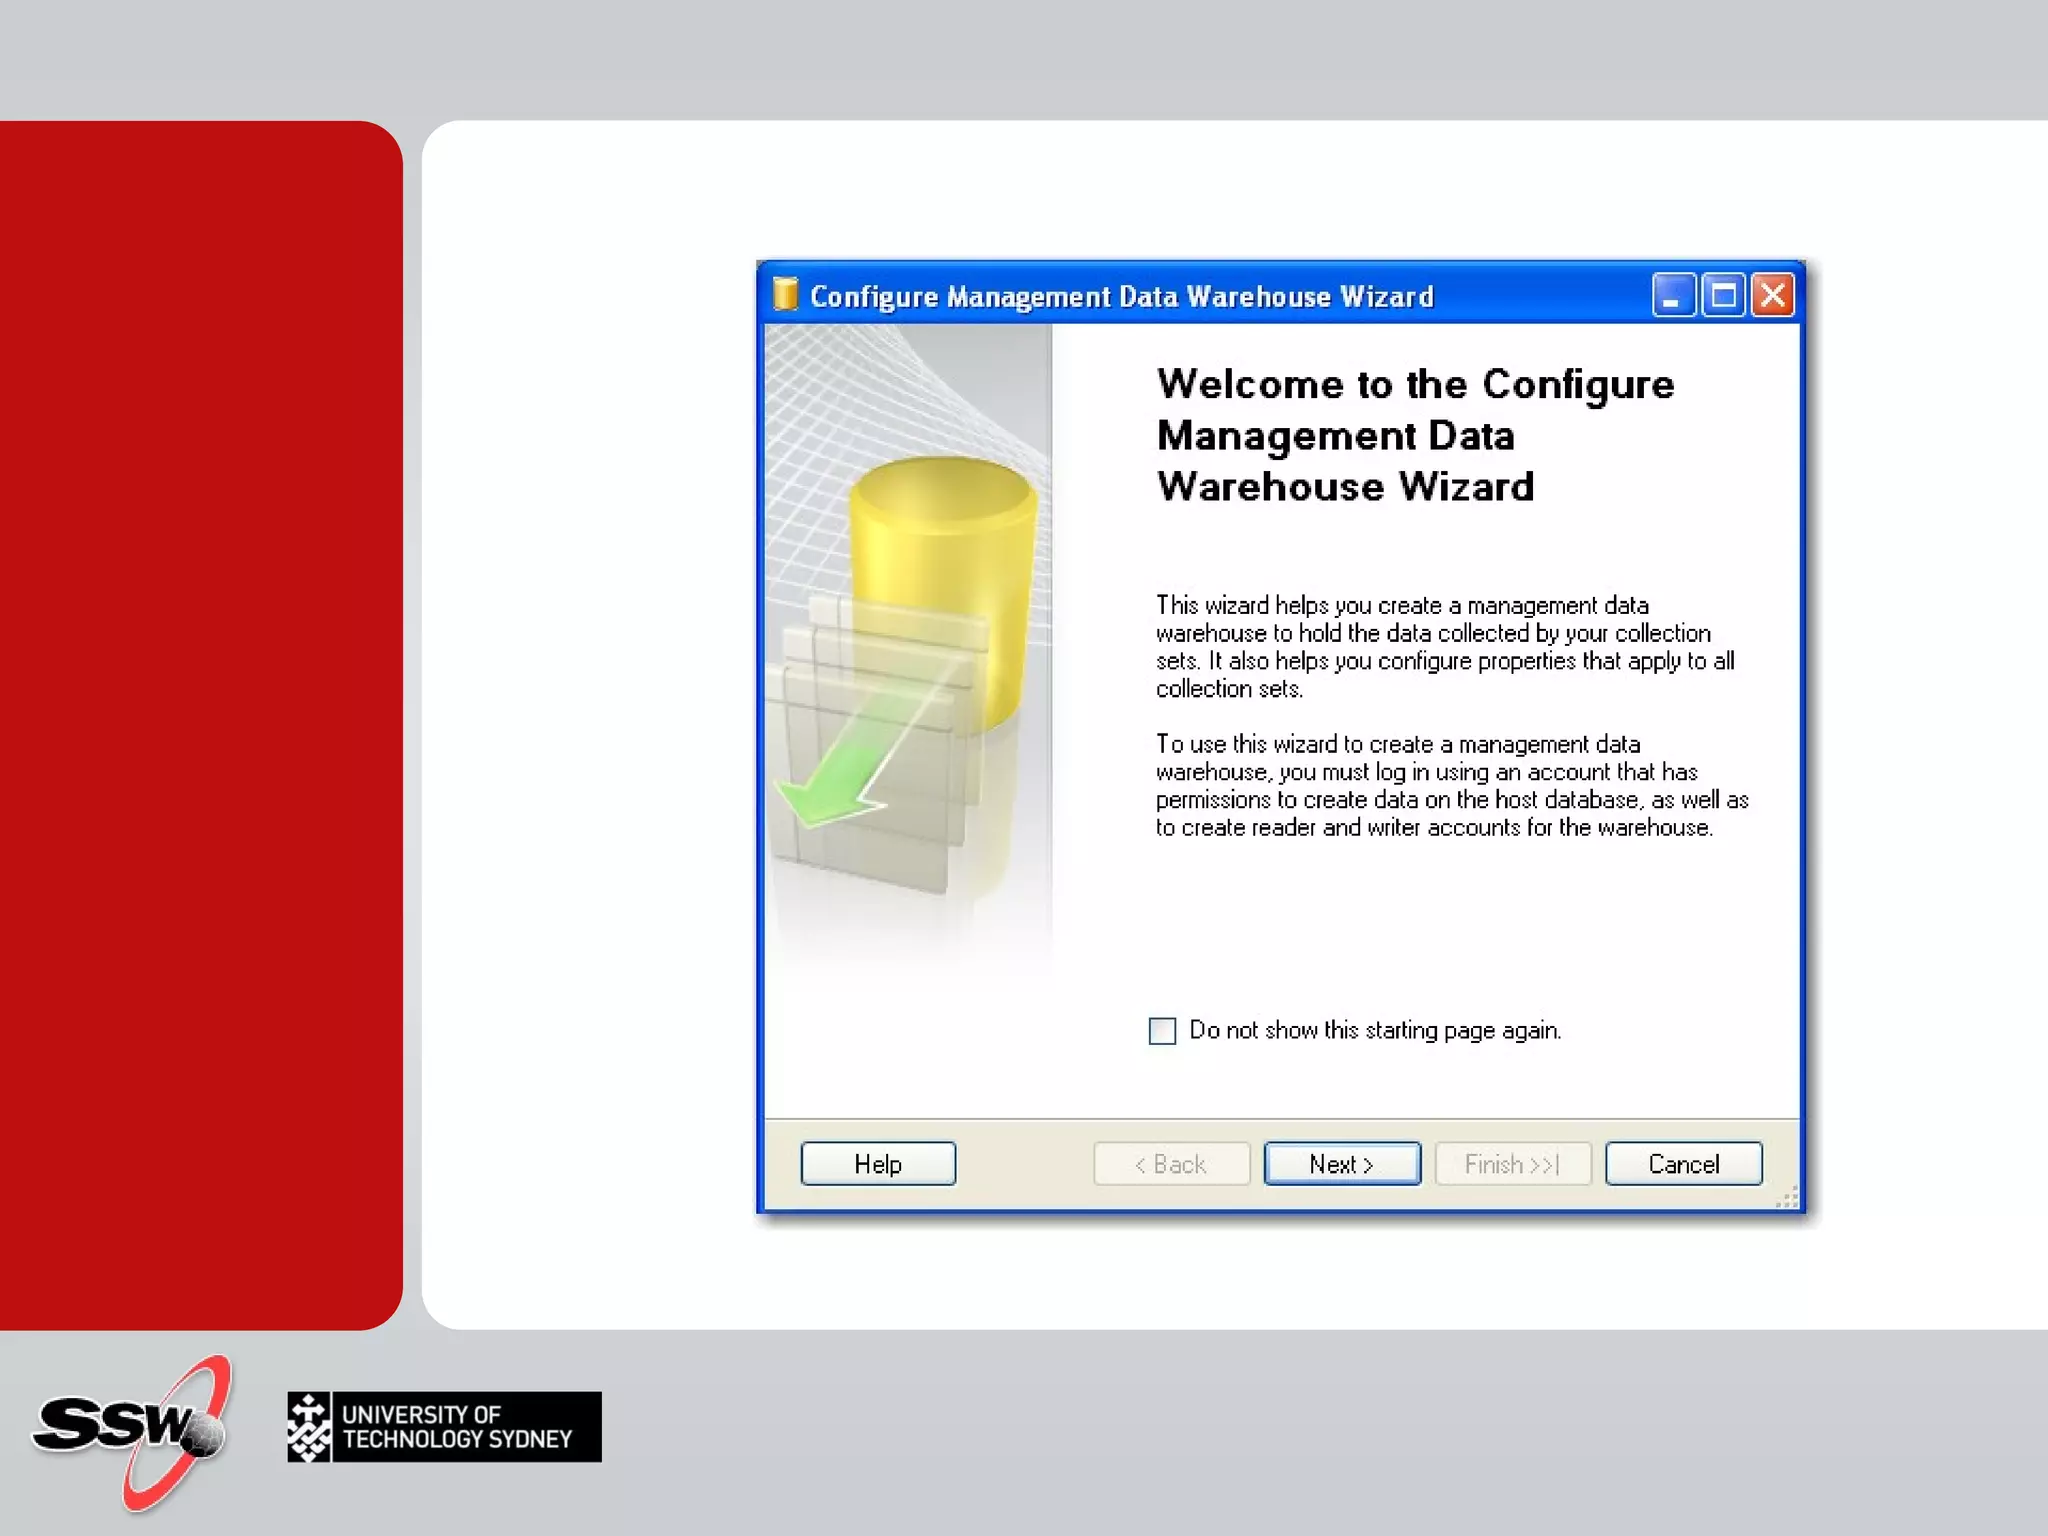The image size is (2048, 1536).
Task: Minimize the Configure Management Data Warehouse window
Action: click(x=1672, y=296)
